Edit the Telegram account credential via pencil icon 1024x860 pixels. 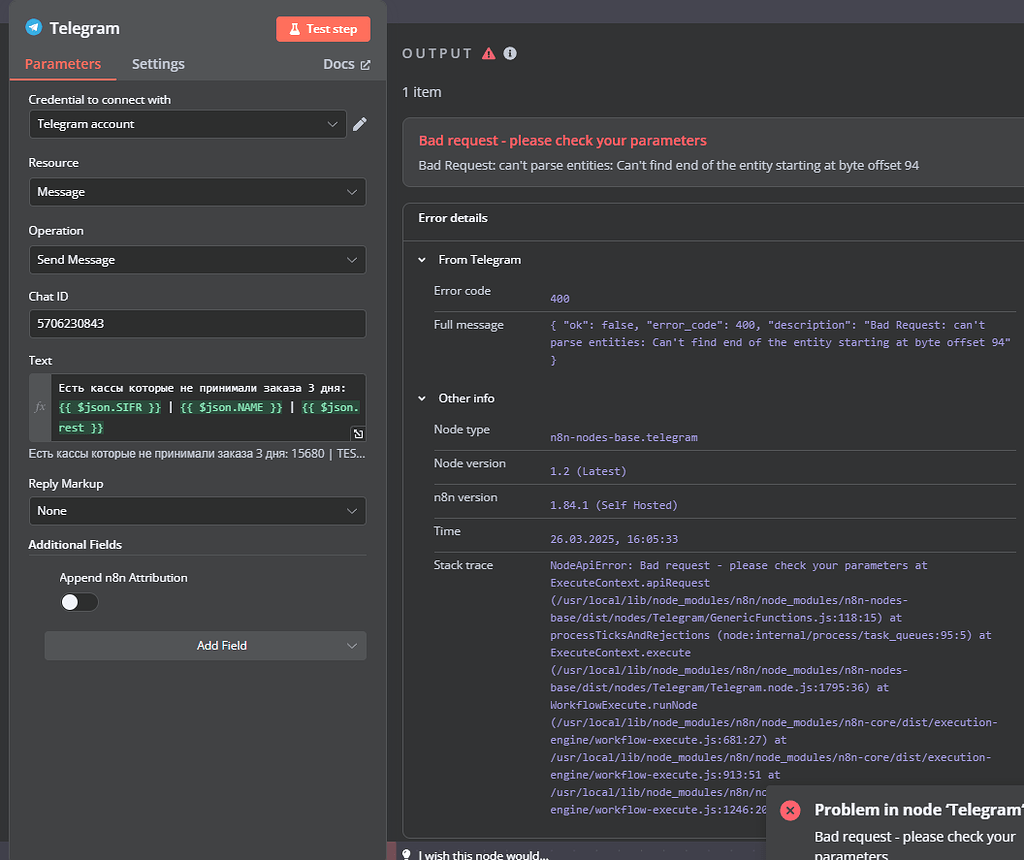pyautogui.click(x=360, y=124)
